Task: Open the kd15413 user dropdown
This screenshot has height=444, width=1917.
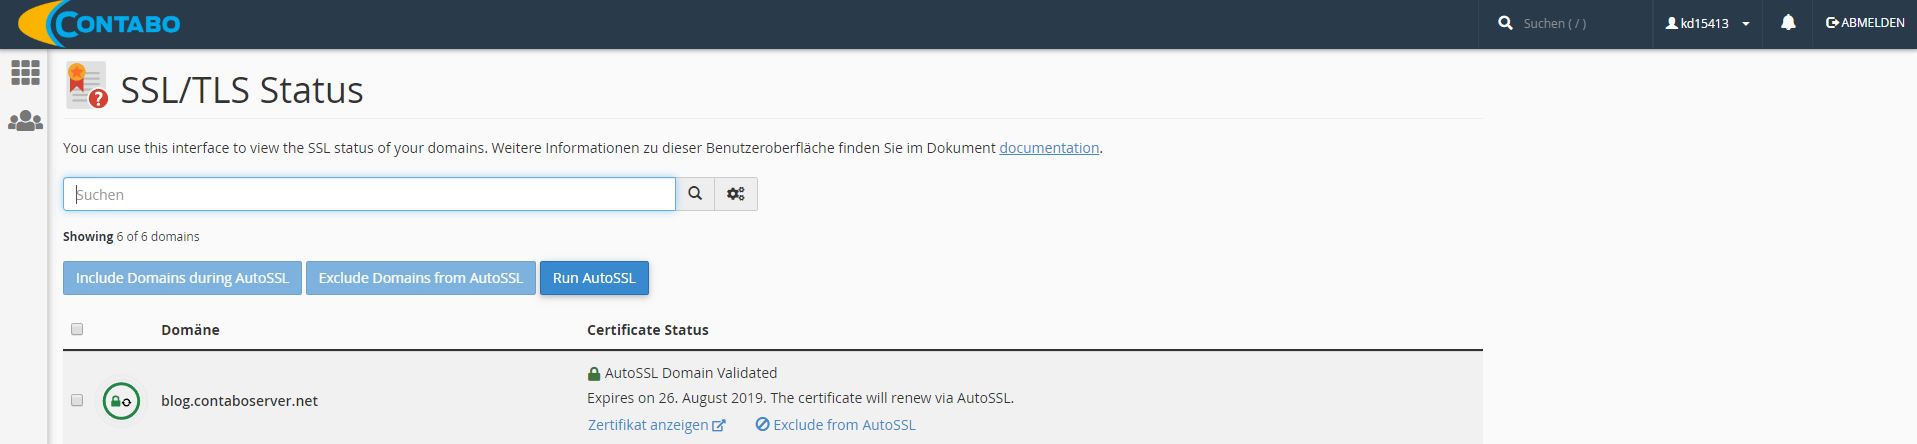Action: coord(1707,23)
